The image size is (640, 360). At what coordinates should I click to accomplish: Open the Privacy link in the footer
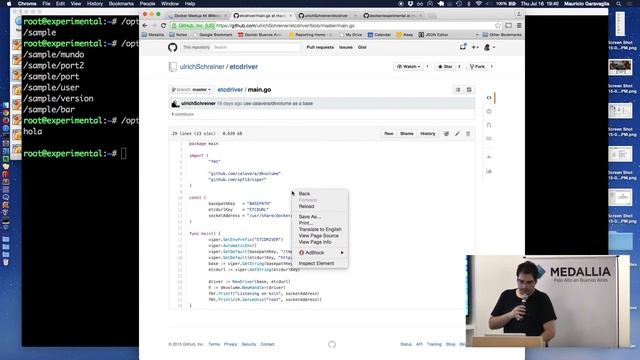[x=230, y=344]
